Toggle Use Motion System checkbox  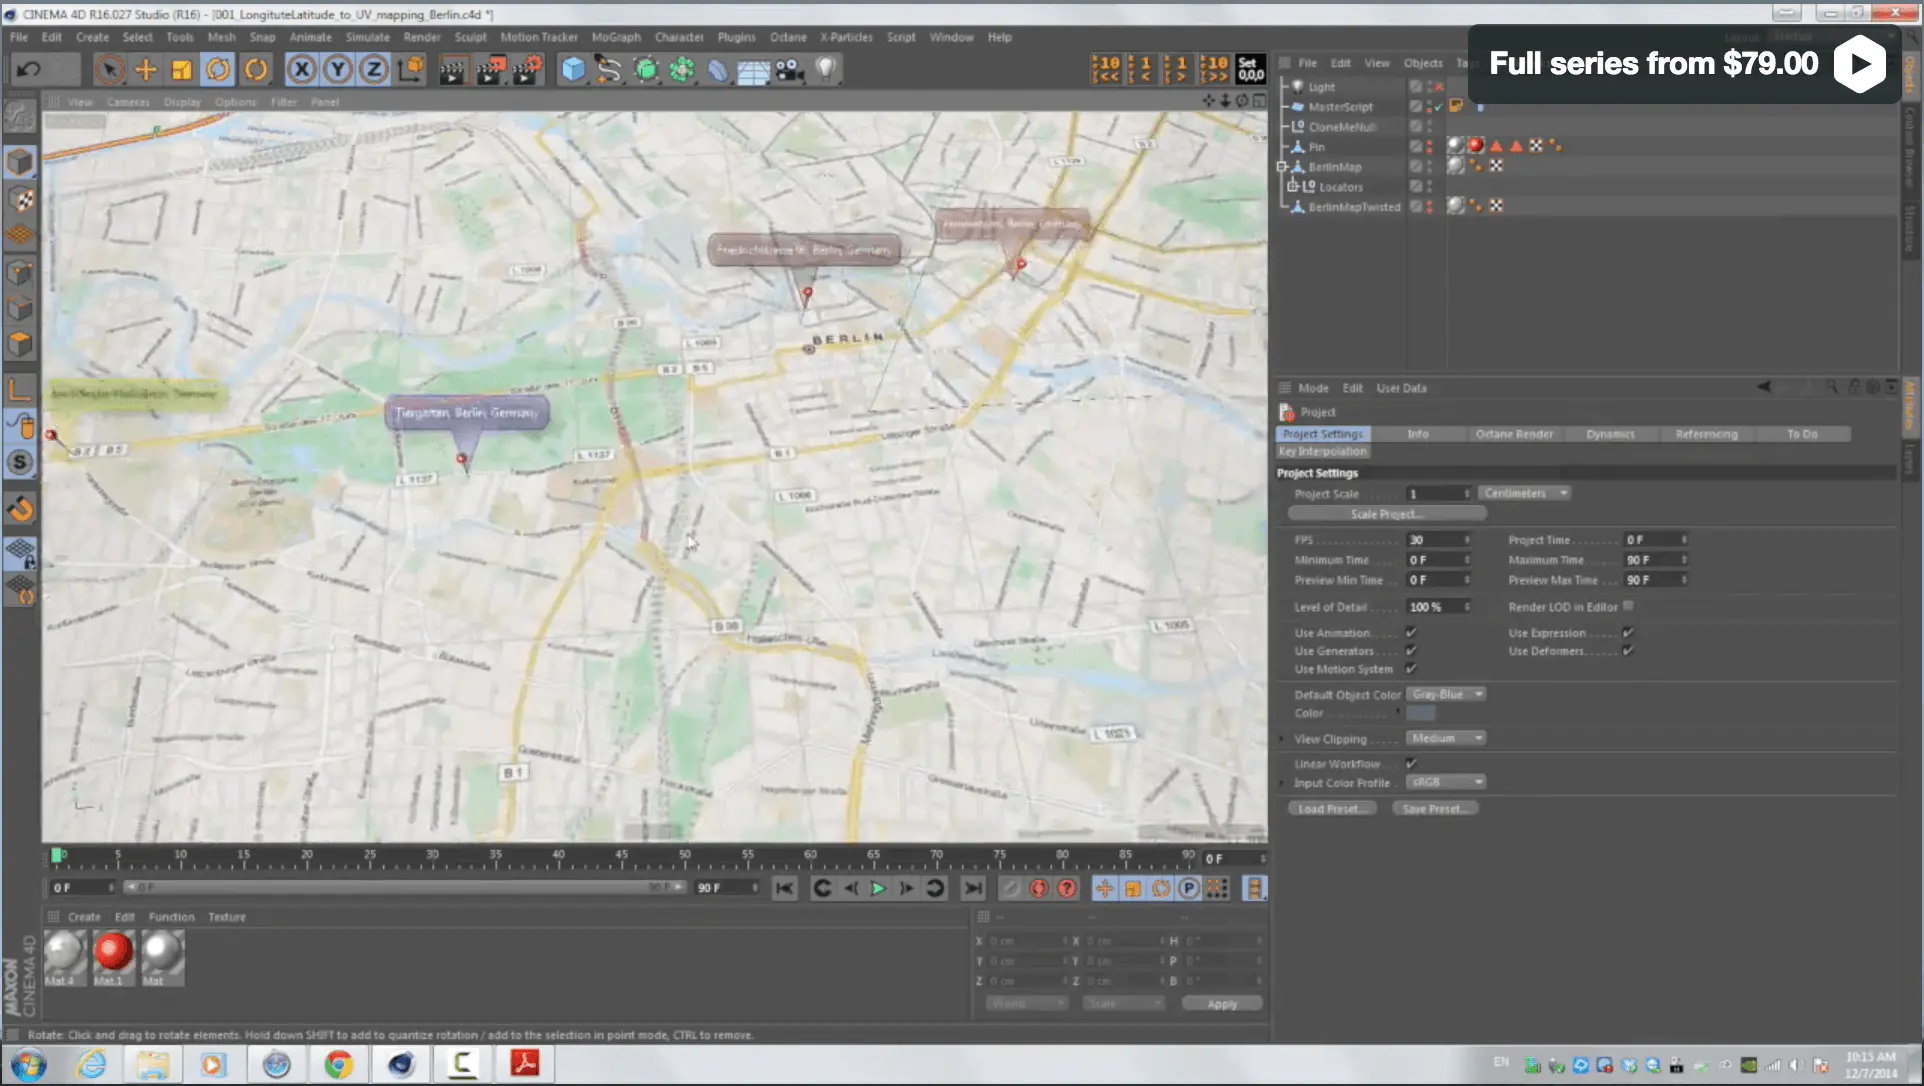1411,669
